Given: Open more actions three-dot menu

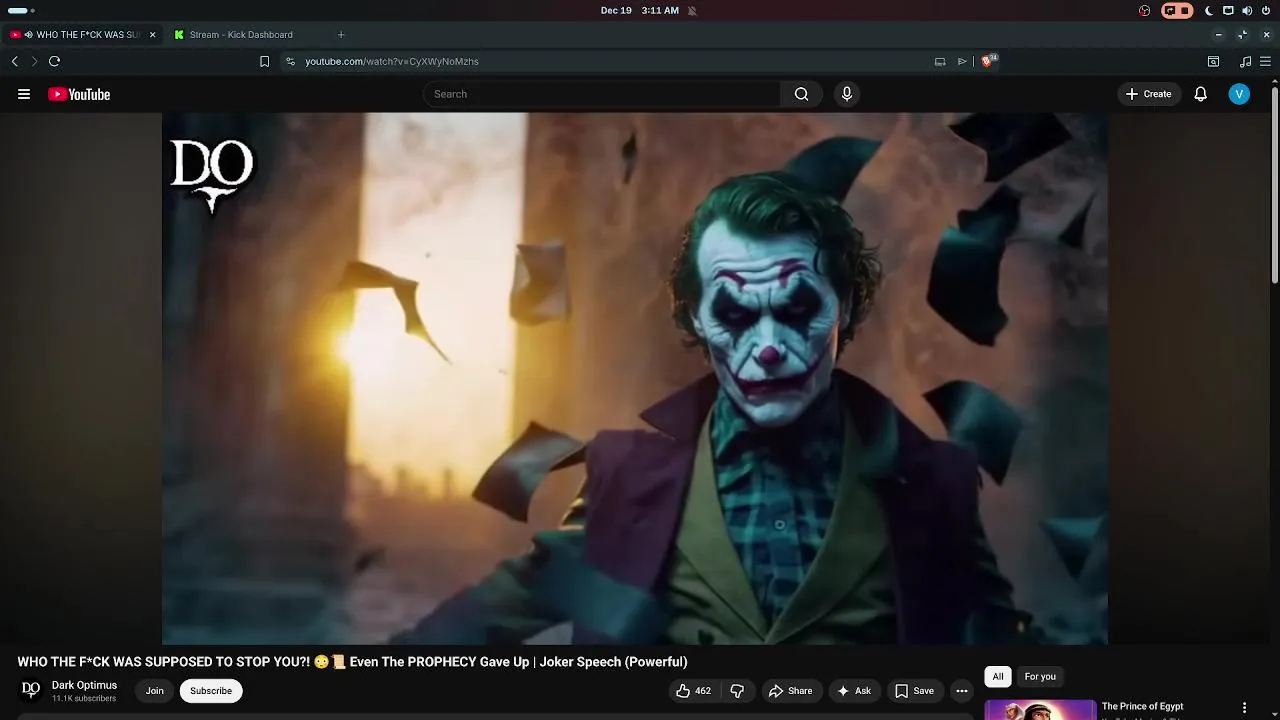Looking at the screenshot, I should (962, 691).
